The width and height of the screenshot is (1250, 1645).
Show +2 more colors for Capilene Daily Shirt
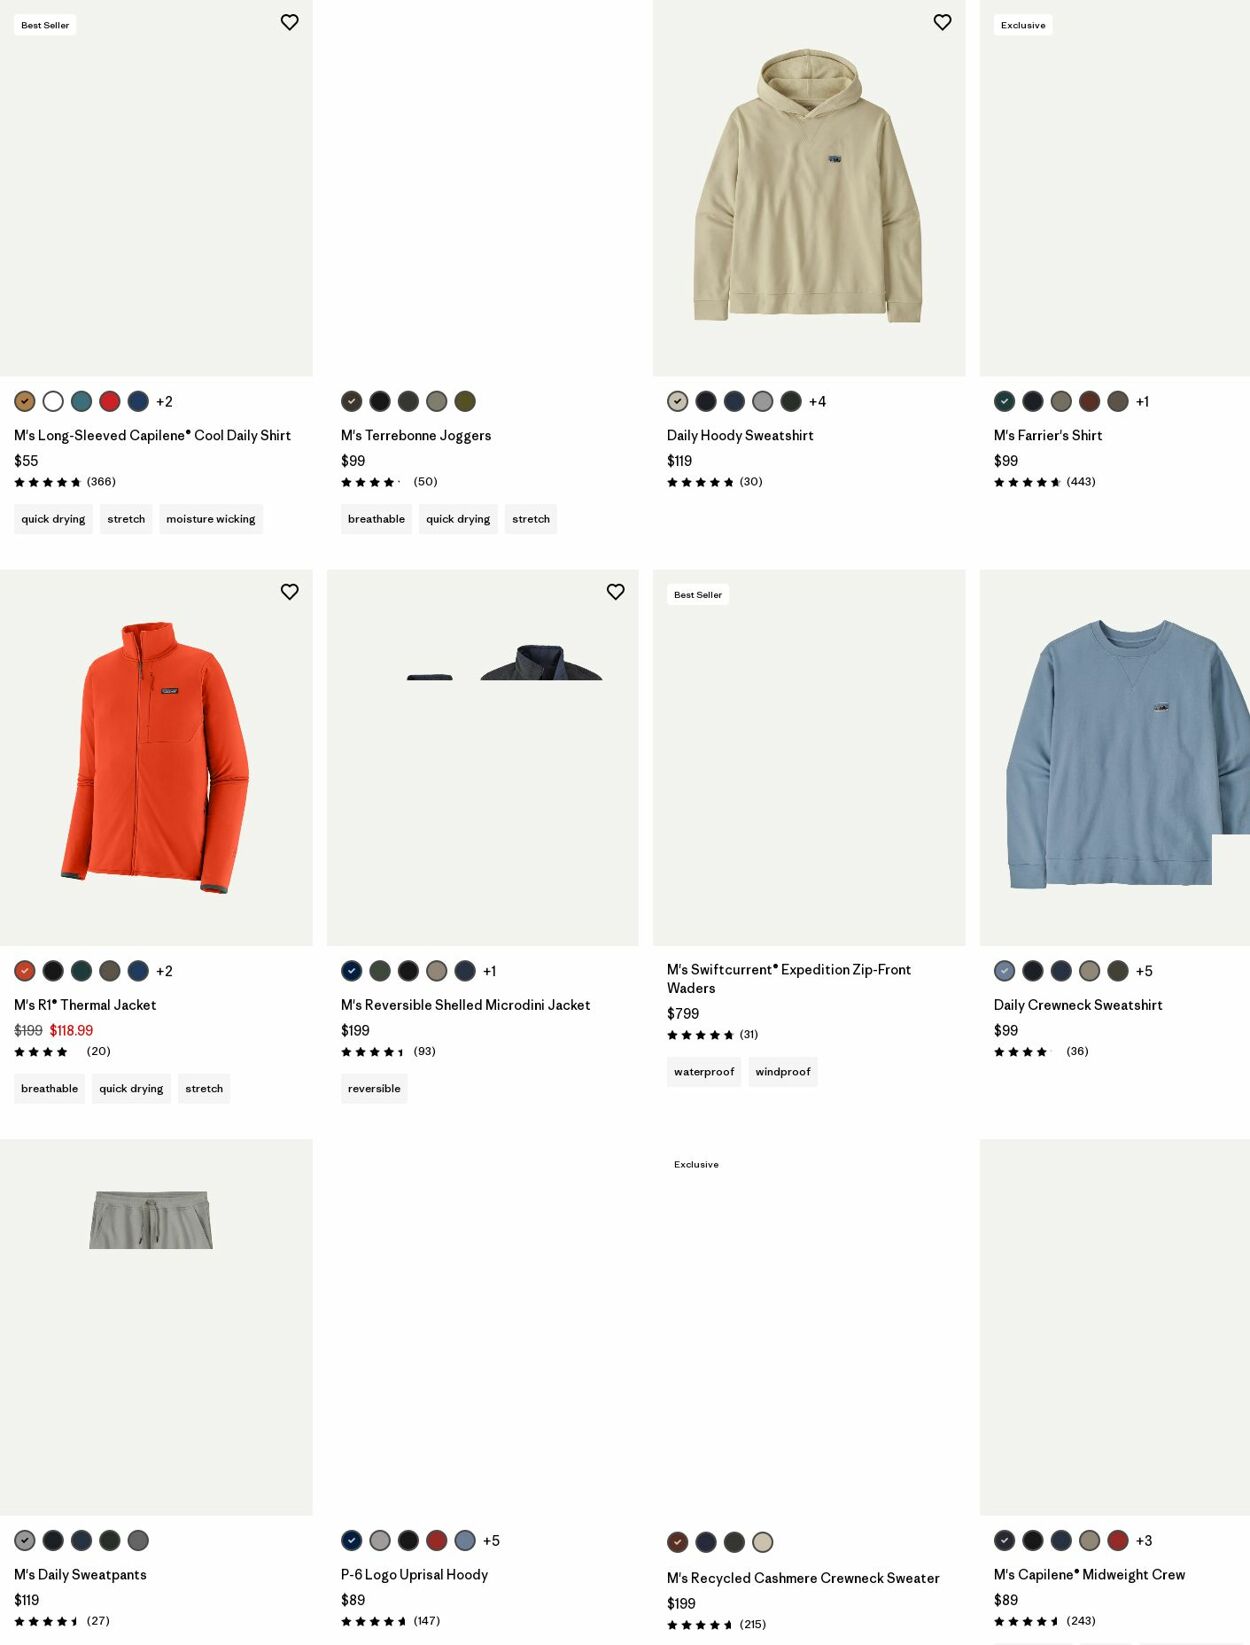tap(165, 402)
